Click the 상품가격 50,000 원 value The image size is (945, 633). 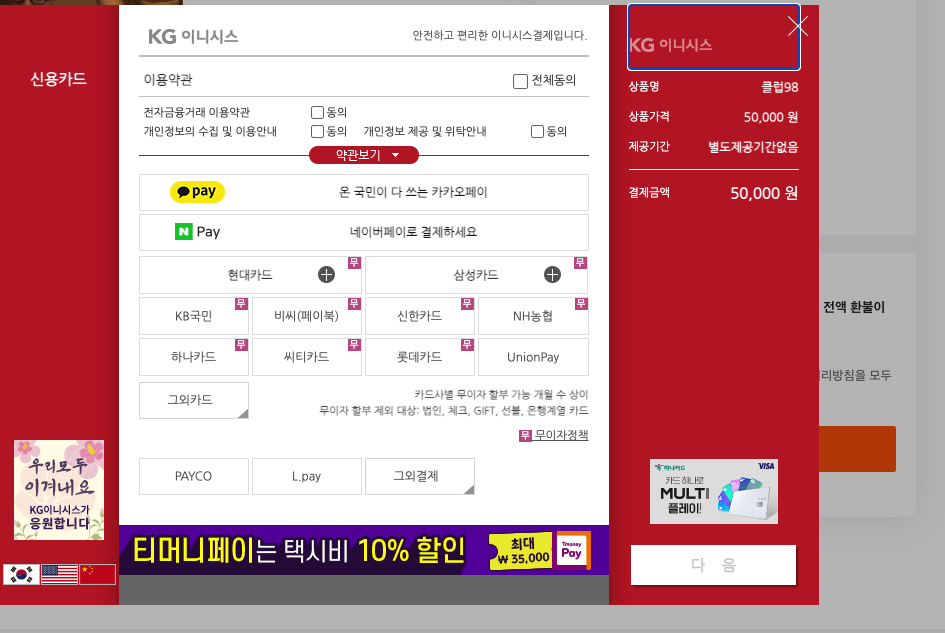pyautogui.click(x=771, y=117)
